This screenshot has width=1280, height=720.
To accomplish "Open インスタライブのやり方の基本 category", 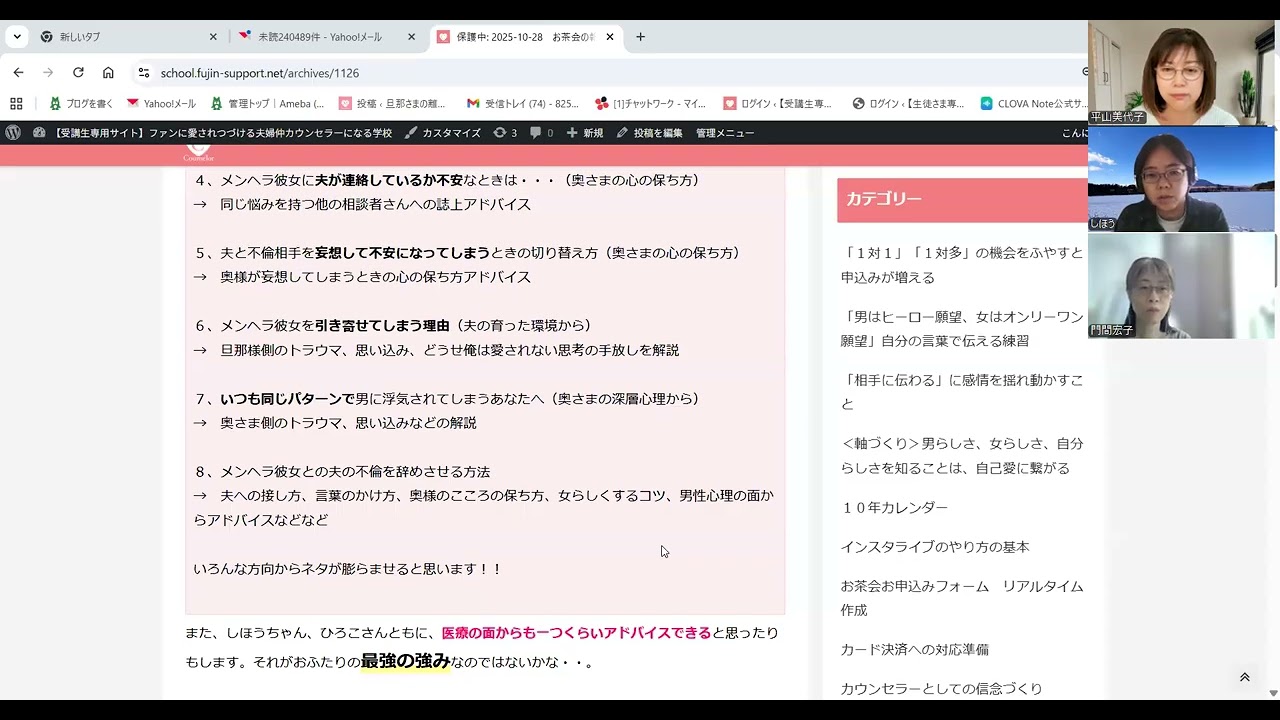I will 934,547.
